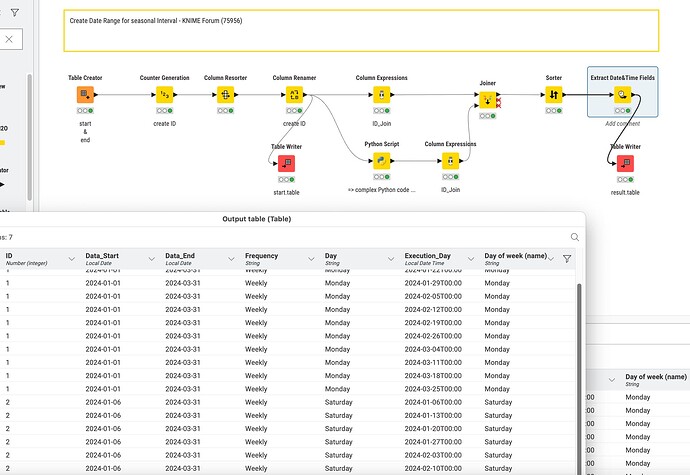The height and width of the screenshot is (475, 690).
Task: Click cell 2024-01-29T00:00 in Execution_Day
Action: (433, 283)
